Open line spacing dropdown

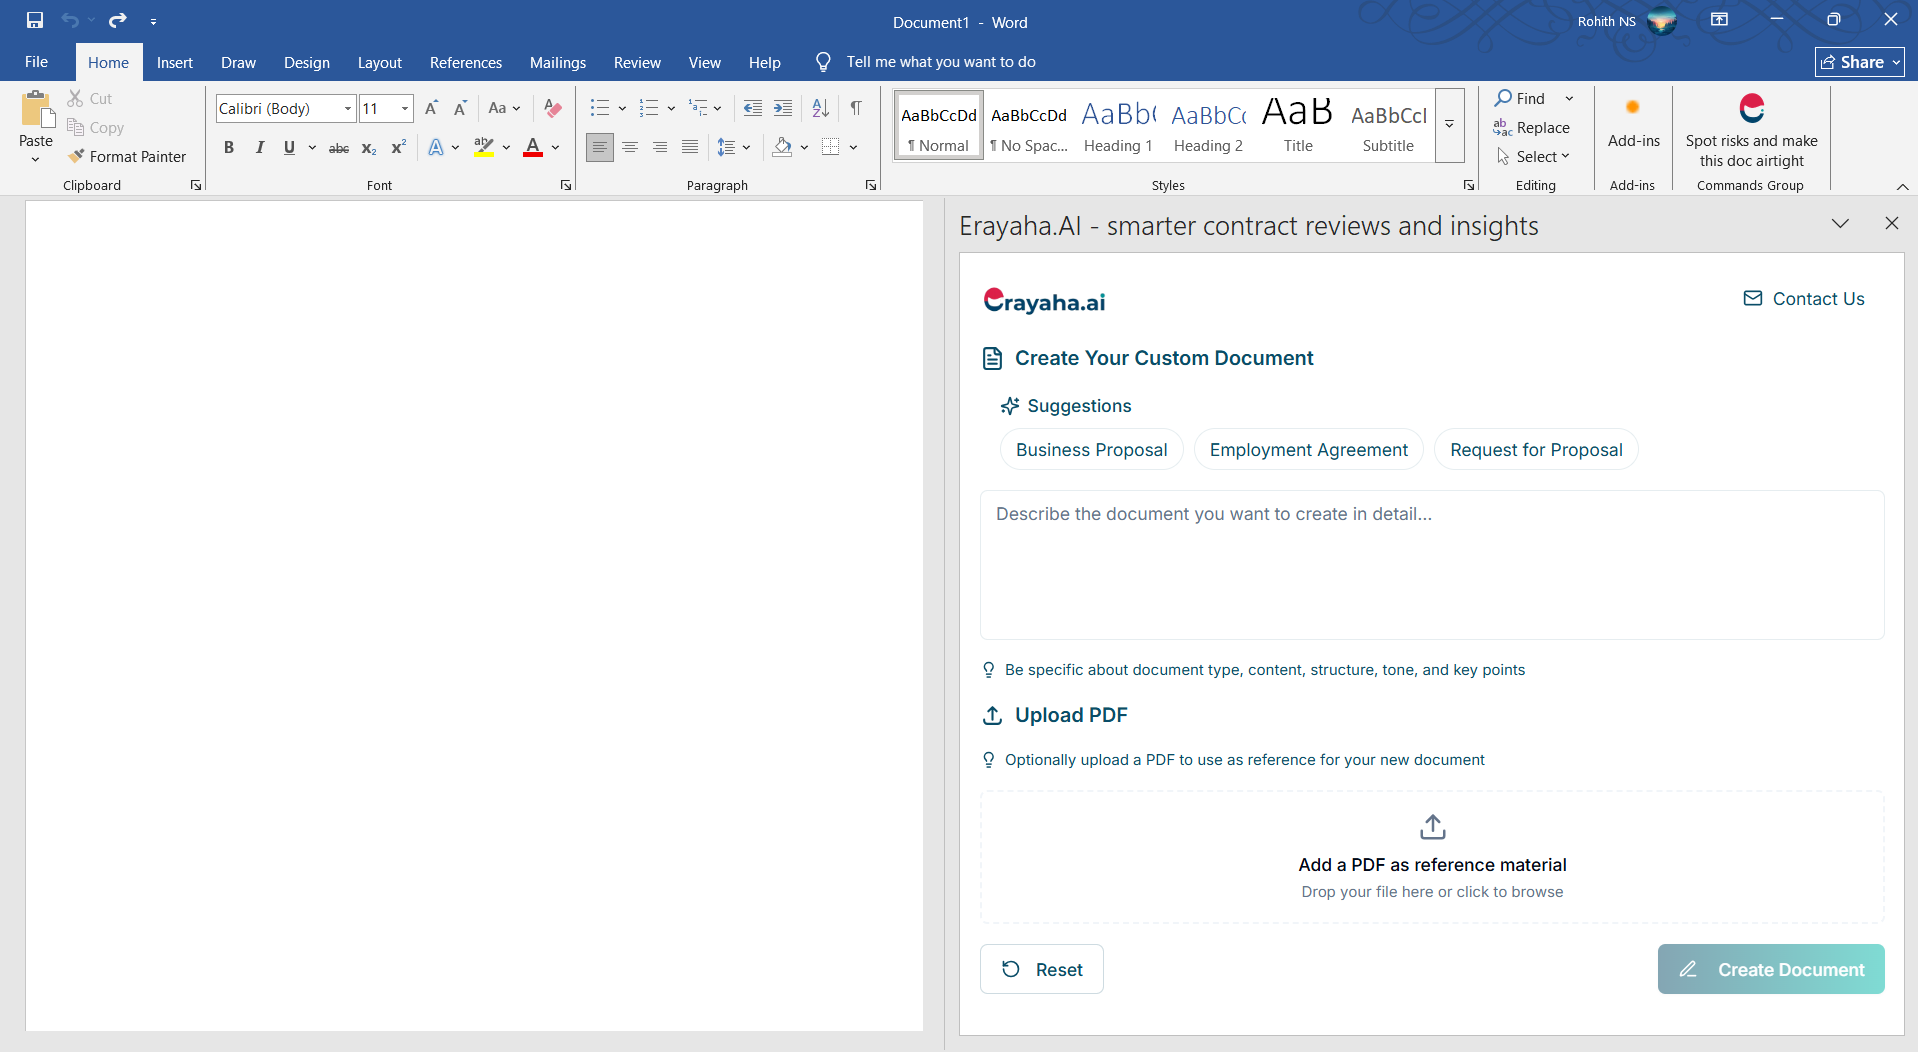coord(734,147)
